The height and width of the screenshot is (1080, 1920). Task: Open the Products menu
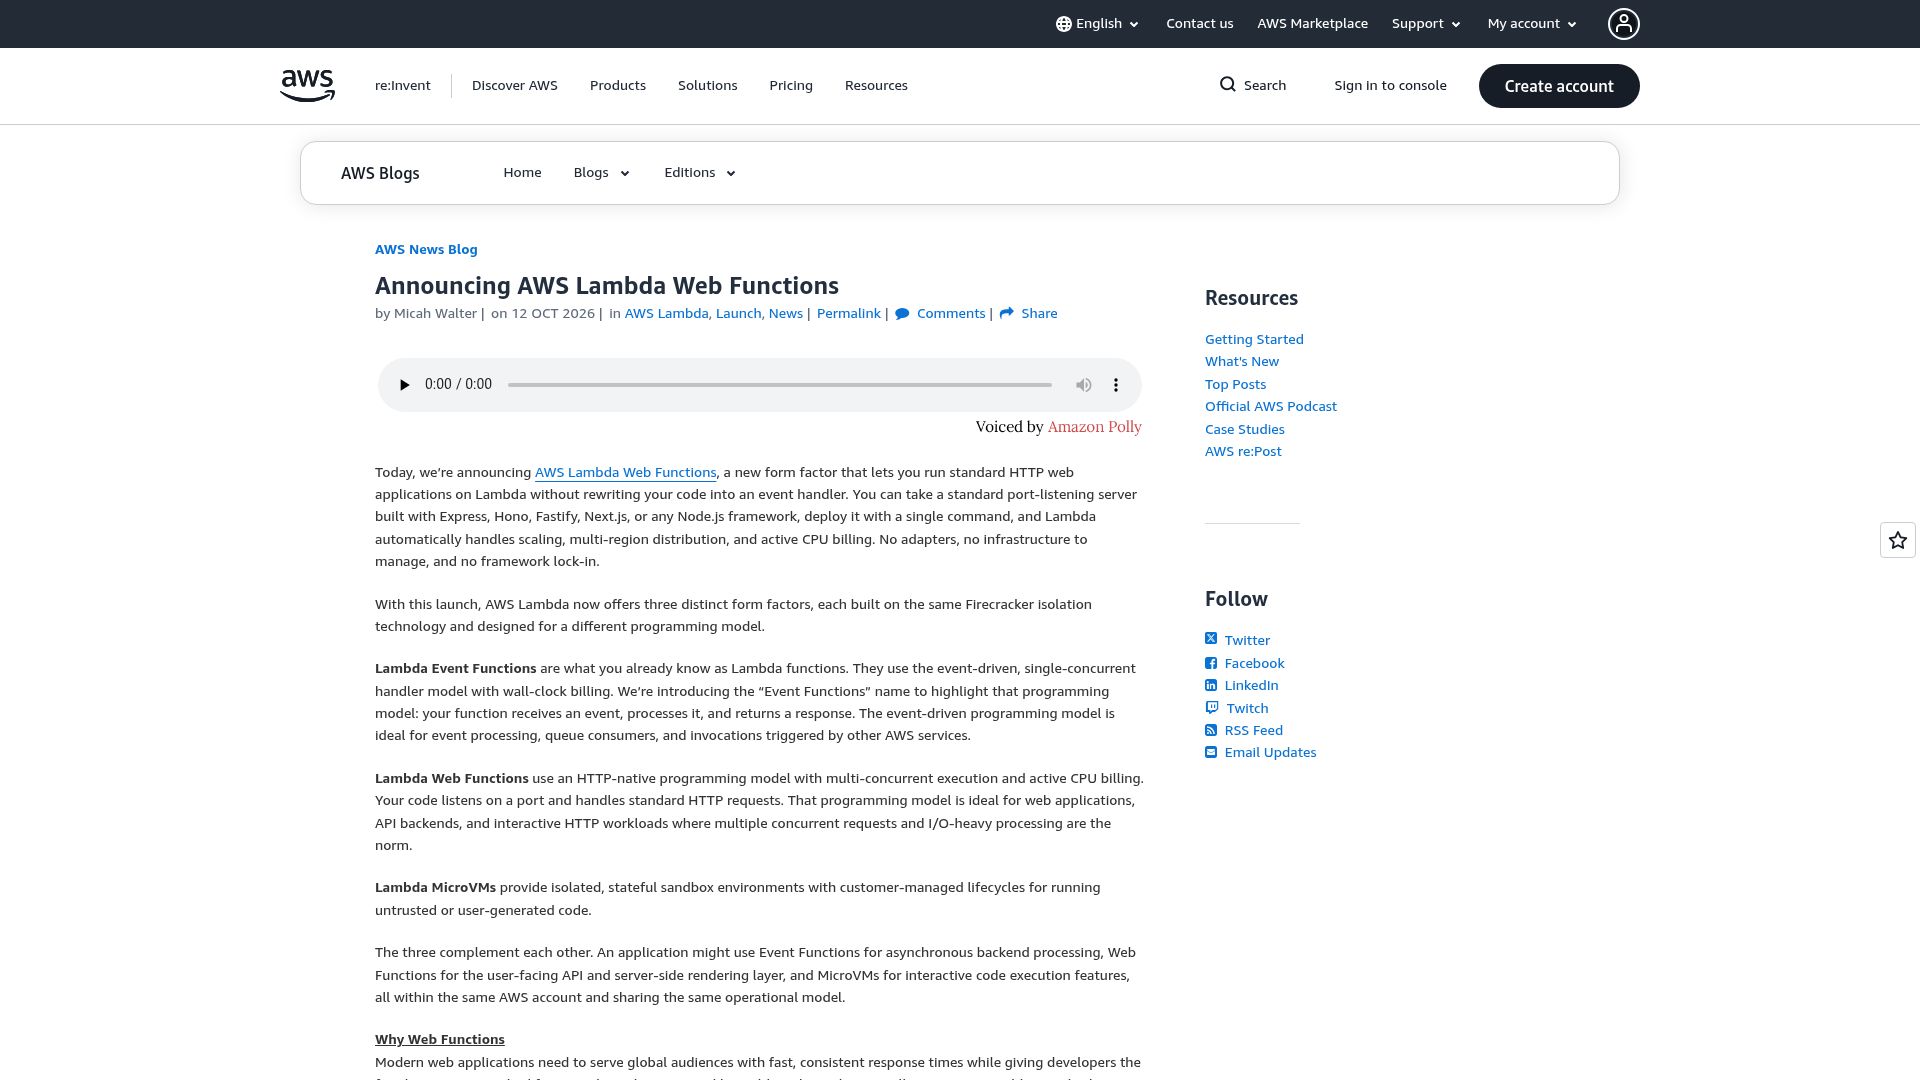(x=618, y=86)
